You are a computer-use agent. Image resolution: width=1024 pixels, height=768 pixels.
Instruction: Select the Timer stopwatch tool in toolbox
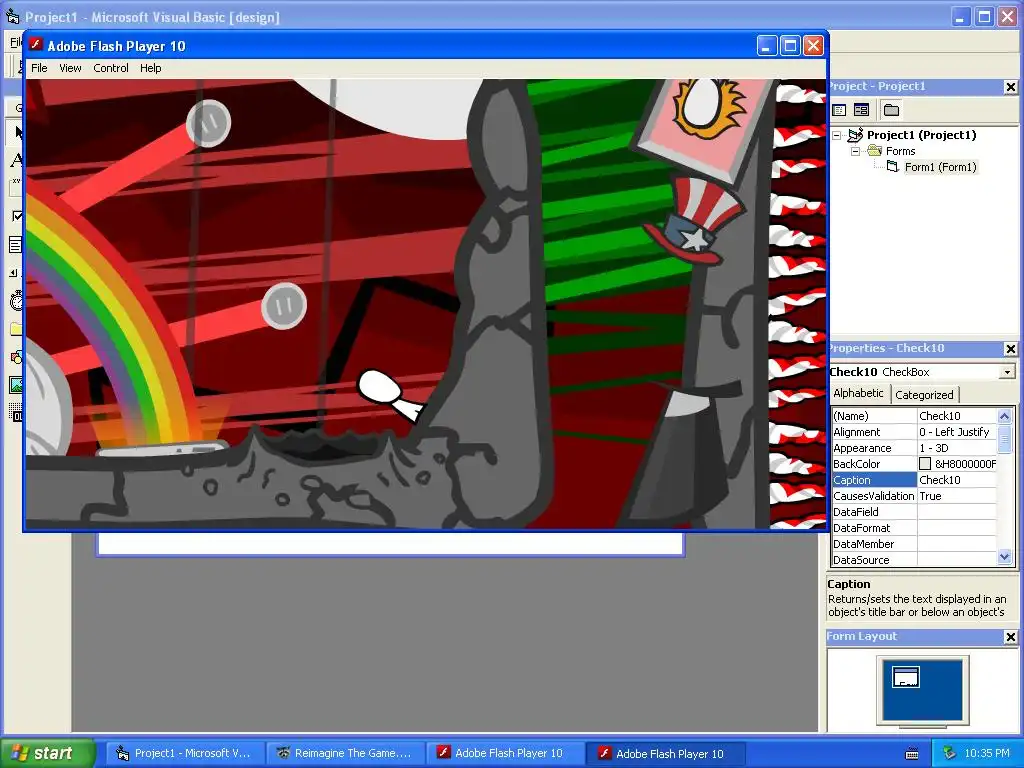click(x=17, y=300)
